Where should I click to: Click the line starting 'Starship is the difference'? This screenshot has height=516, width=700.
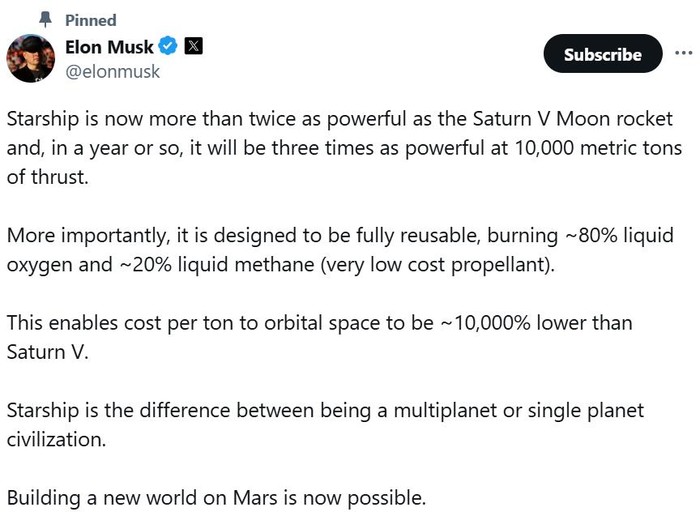pyautogui.click(x=325, y=410)
